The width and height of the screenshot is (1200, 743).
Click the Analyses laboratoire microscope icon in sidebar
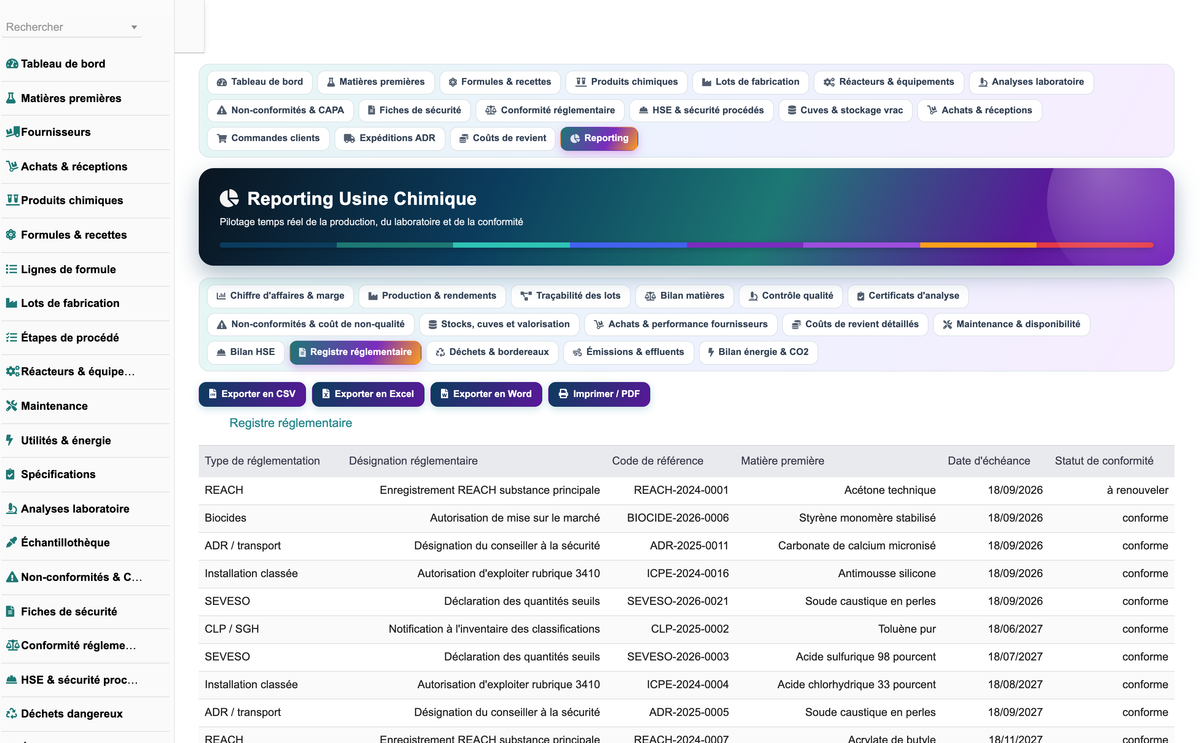[x=12, y=508]
